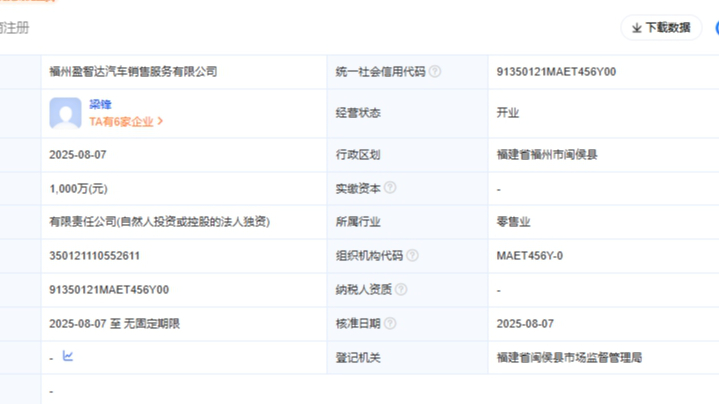Click the credit code value 91350121MAET456Y00 on right

tap(556, 72)
